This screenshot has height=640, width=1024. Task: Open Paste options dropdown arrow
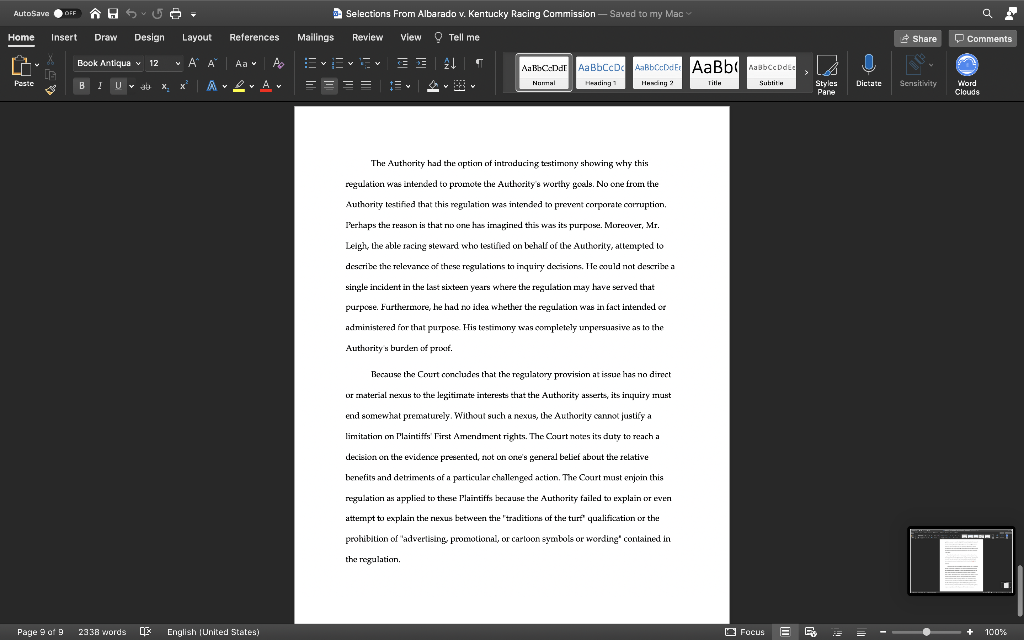(37, 65)
